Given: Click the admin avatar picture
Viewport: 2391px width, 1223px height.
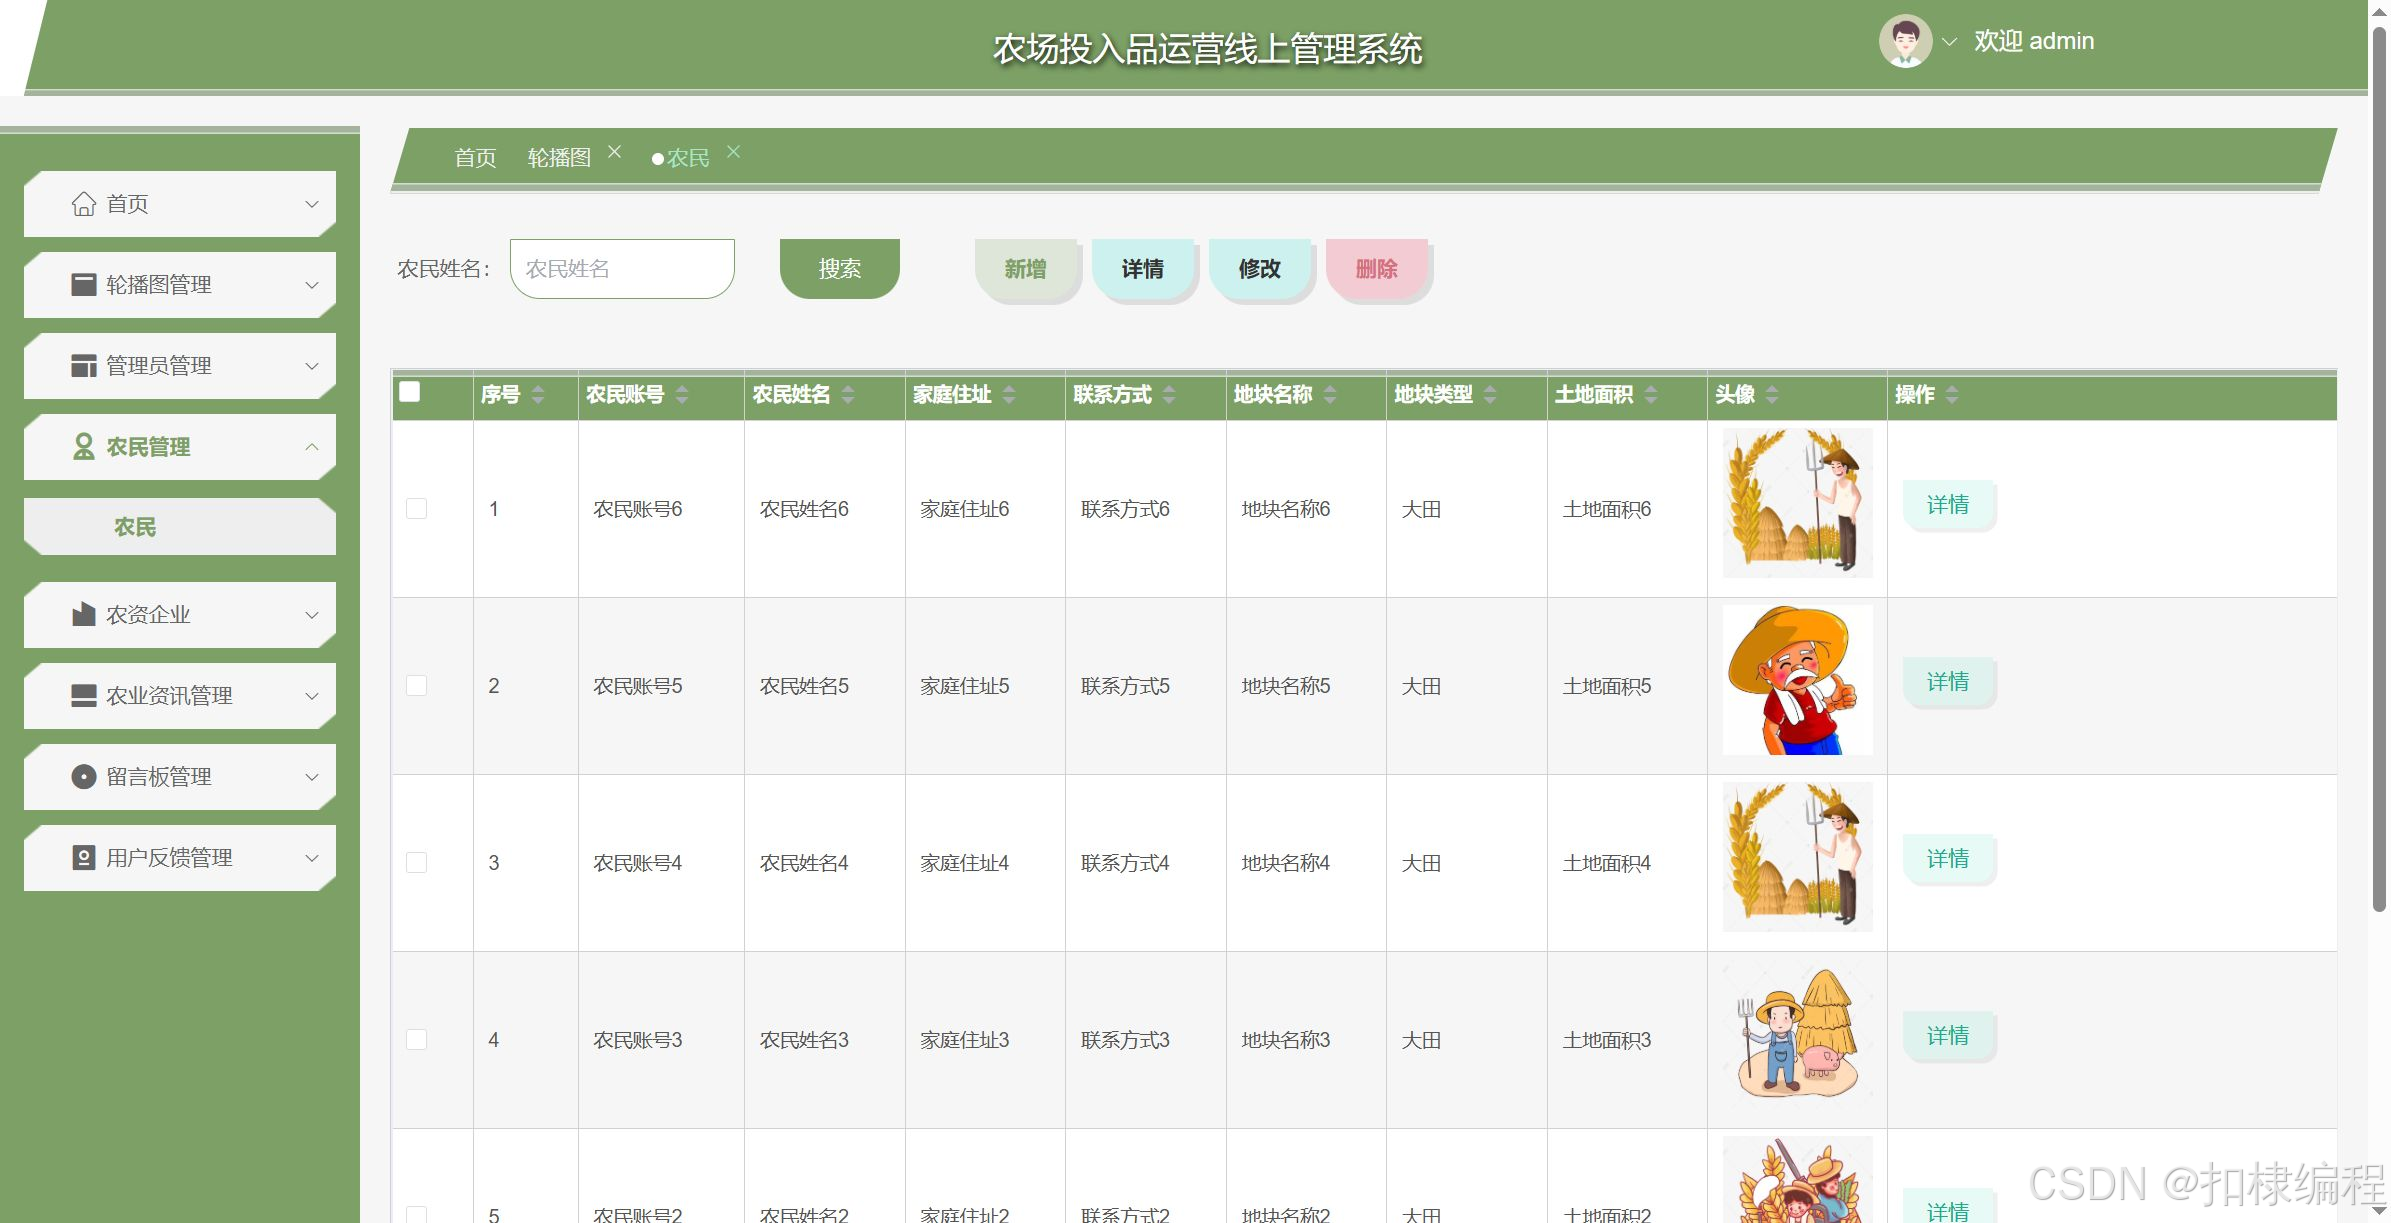Looking at the screenshot, I should point(1906,42).
